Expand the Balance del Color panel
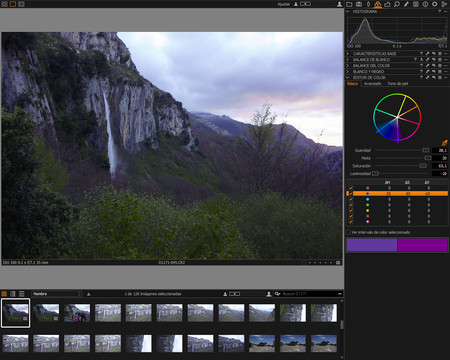Viewport: 450px width, 360px height. pos(348,65)
